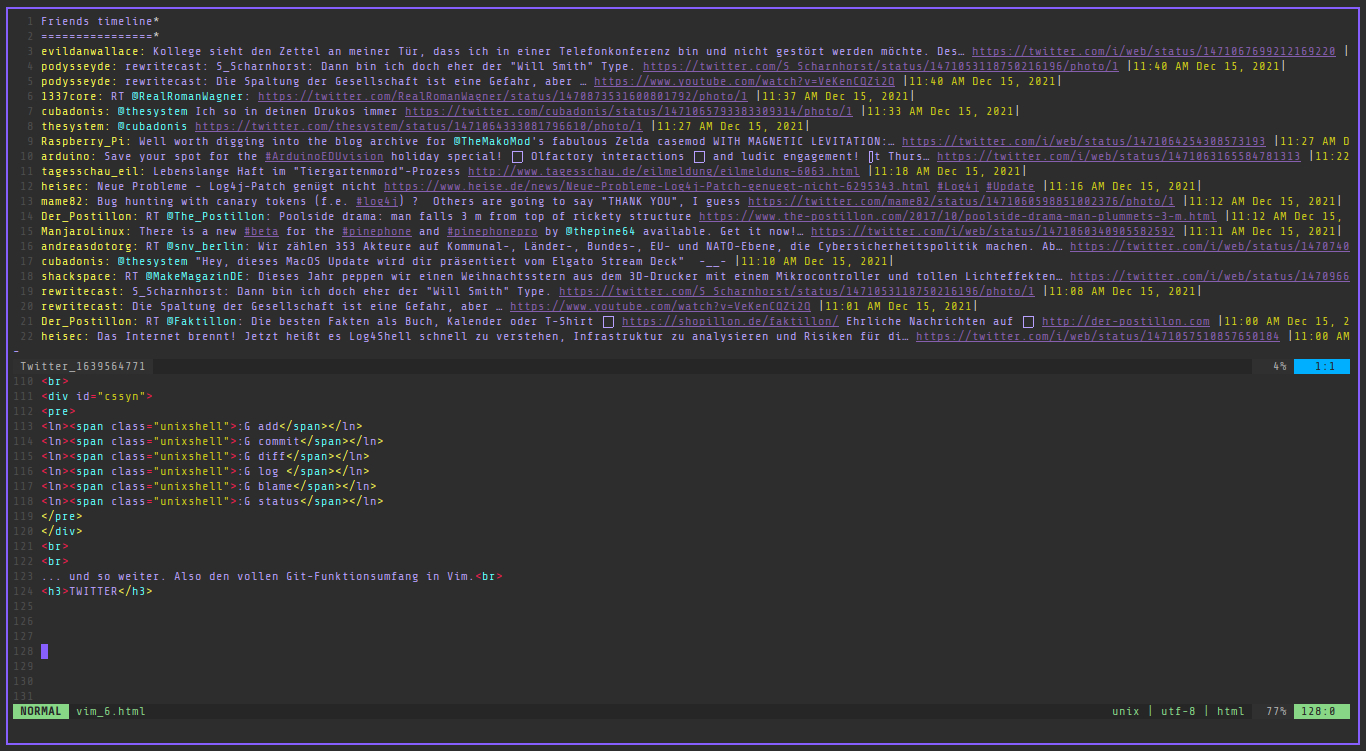Click the #ArduinoEDUvision hashtag
This screenshot has height=751, width=1366.
(324, 156)
